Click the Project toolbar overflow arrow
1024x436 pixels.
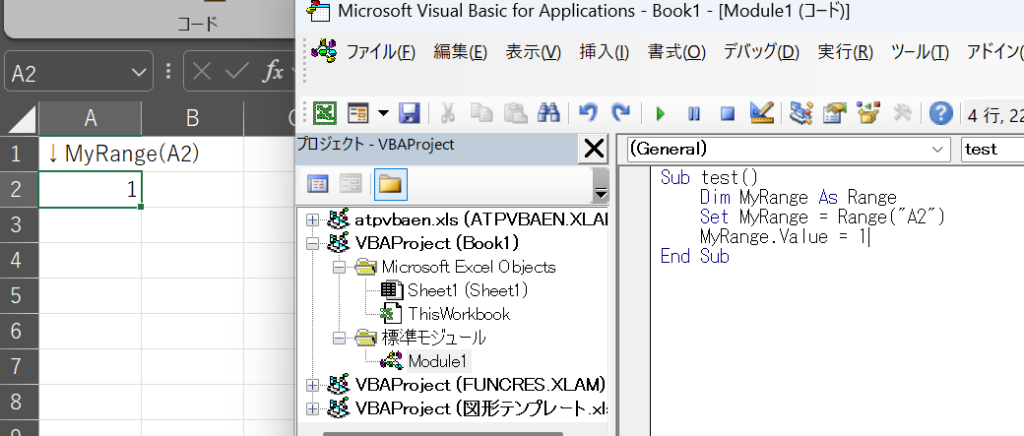pos(600,185)
